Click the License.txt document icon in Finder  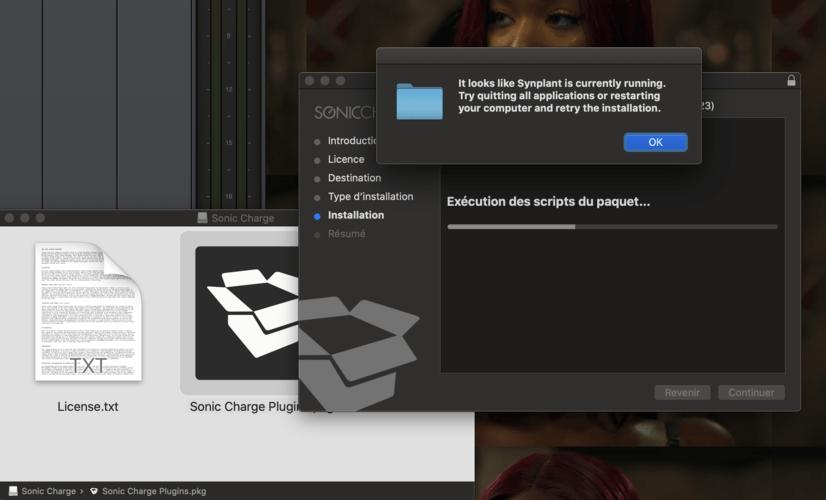tap(88, 311)
